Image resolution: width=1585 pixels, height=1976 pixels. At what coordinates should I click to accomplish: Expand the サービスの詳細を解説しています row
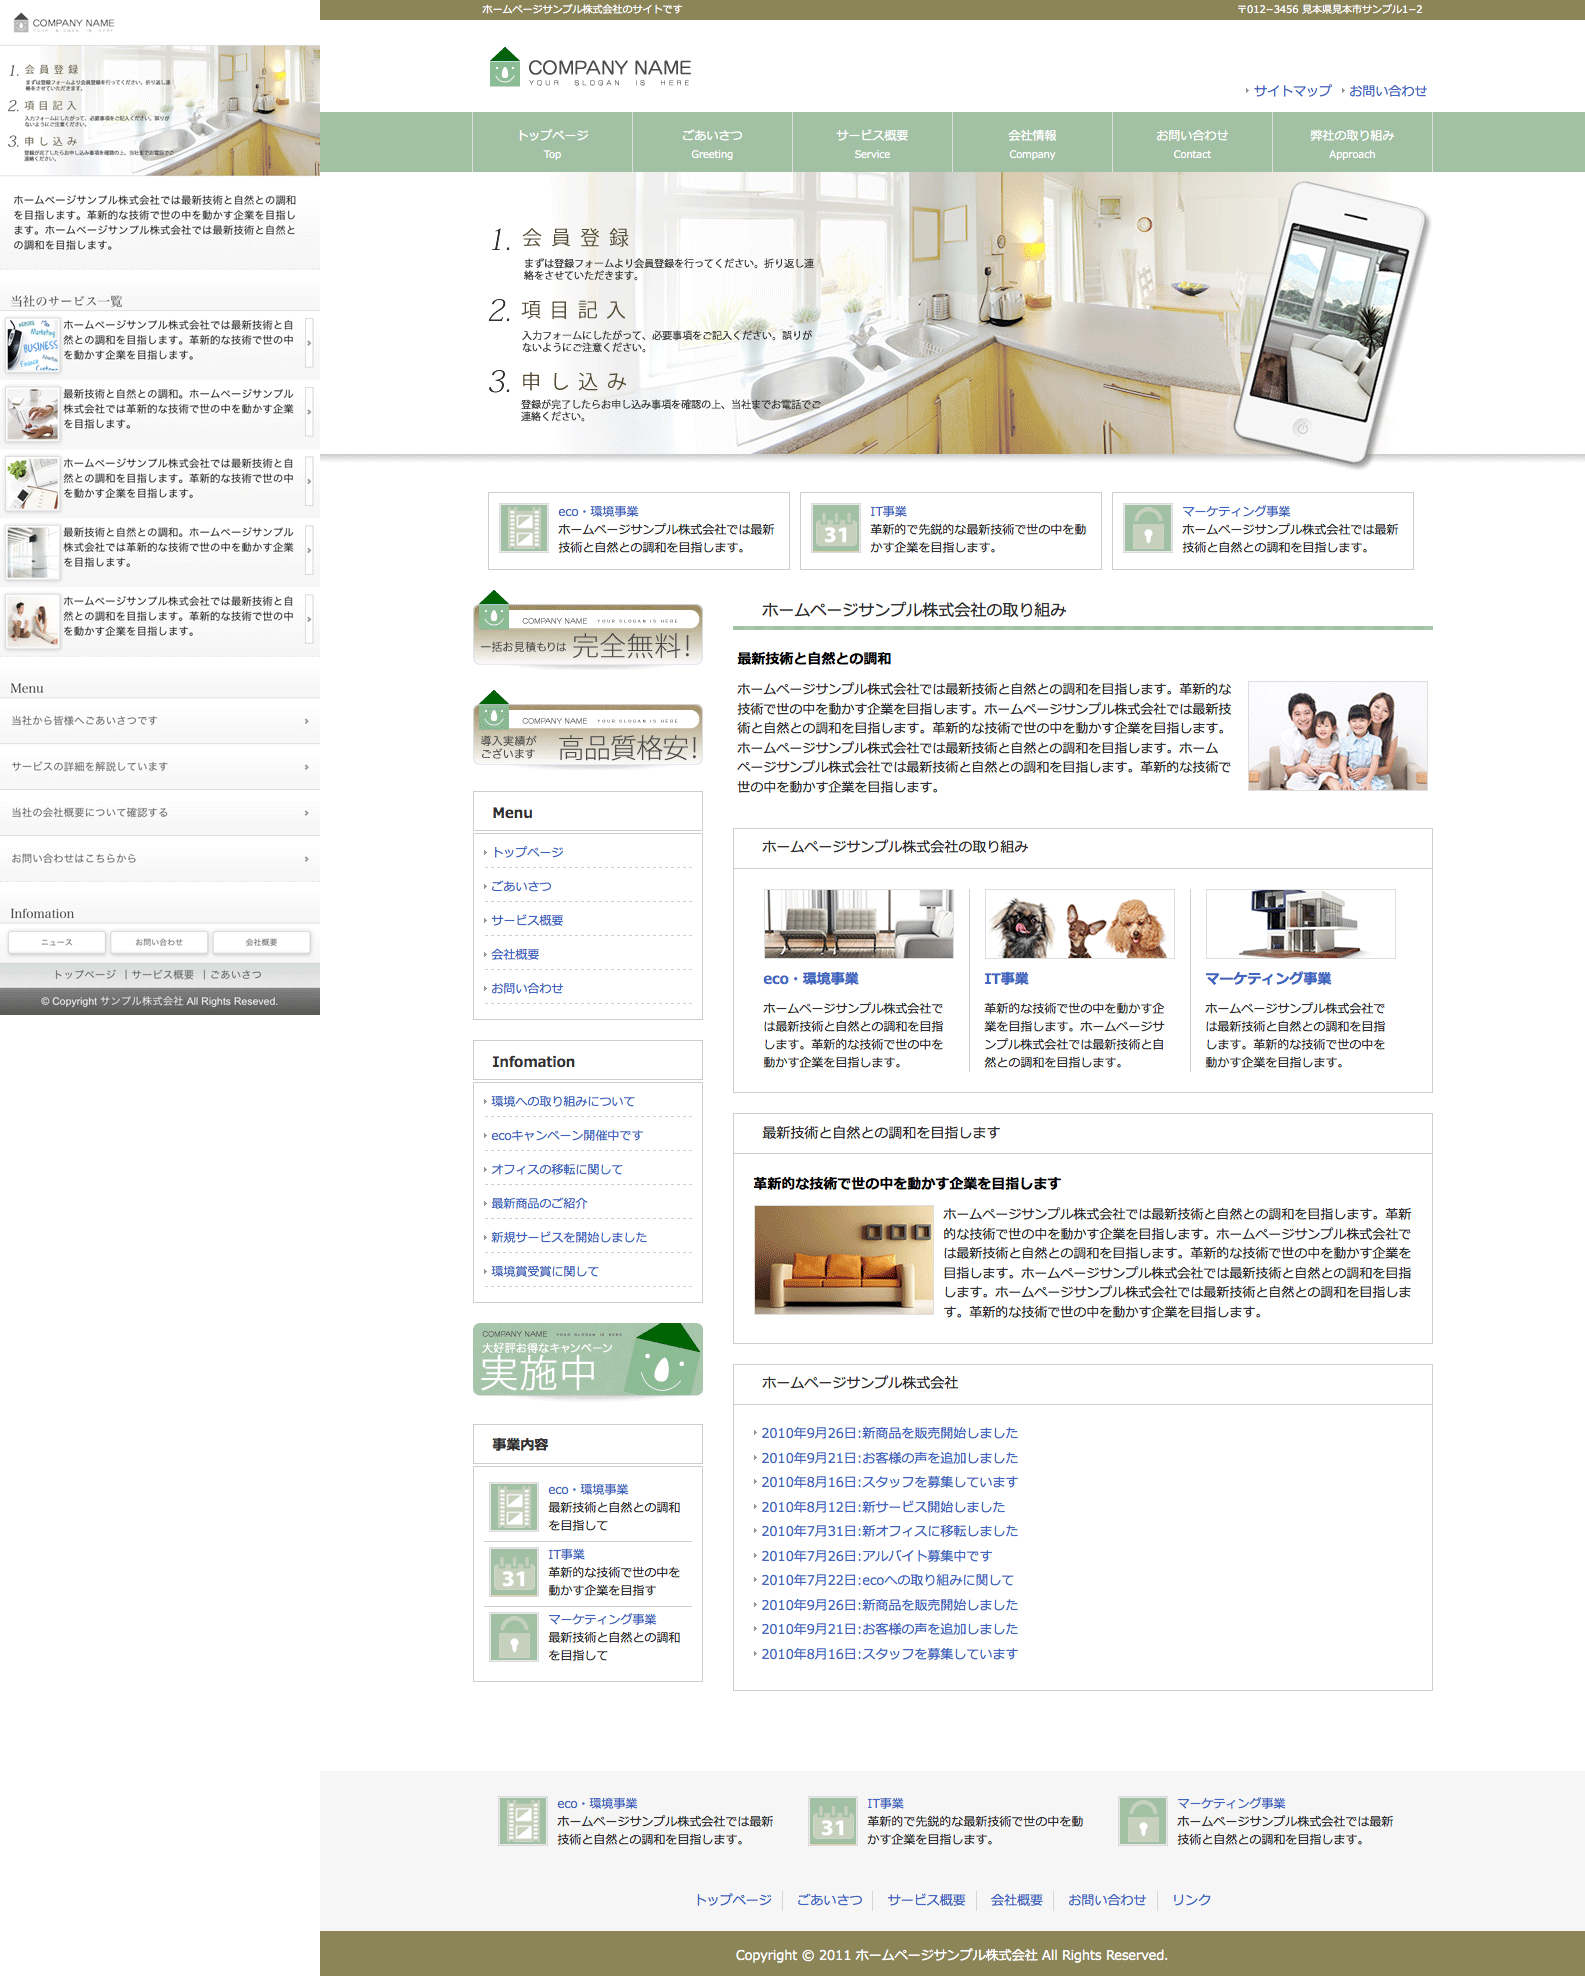(160, 767)
